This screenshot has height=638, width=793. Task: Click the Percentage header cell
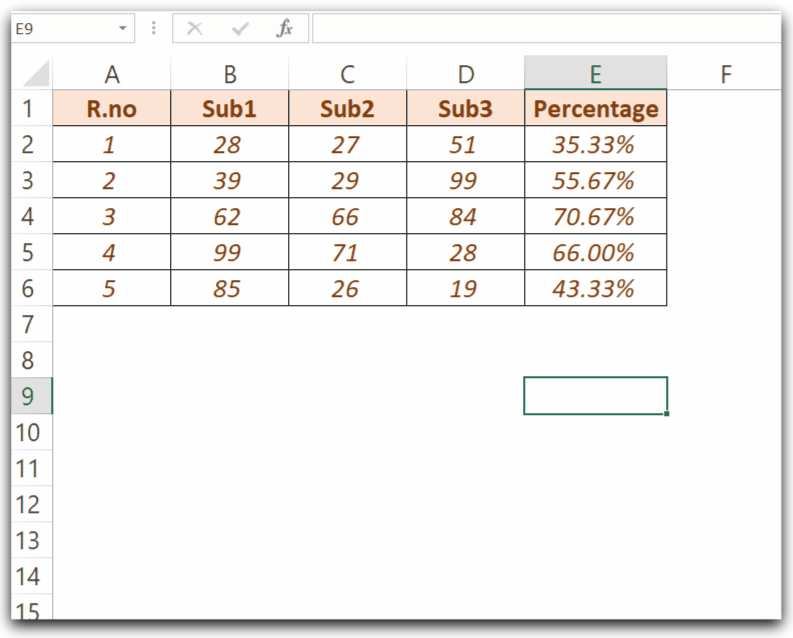pyautogui.click(x=596, y=108)
